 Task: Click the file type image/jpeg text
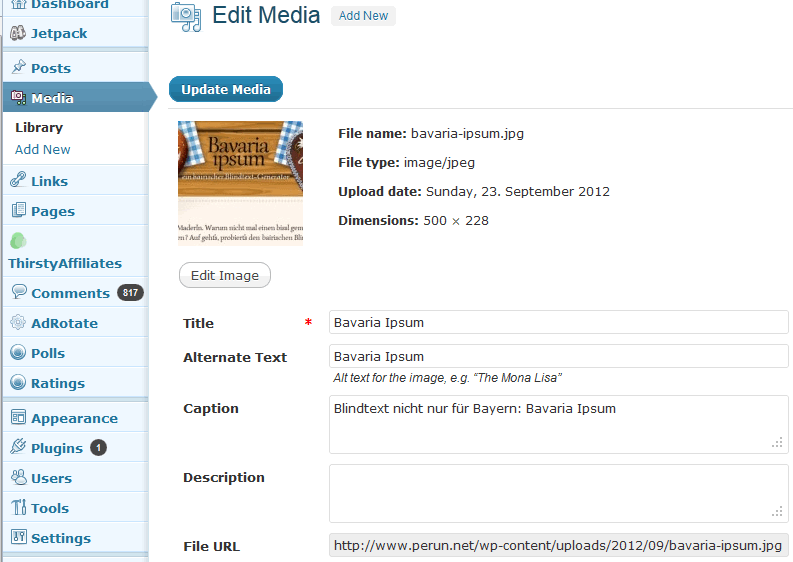click(439, 163)
